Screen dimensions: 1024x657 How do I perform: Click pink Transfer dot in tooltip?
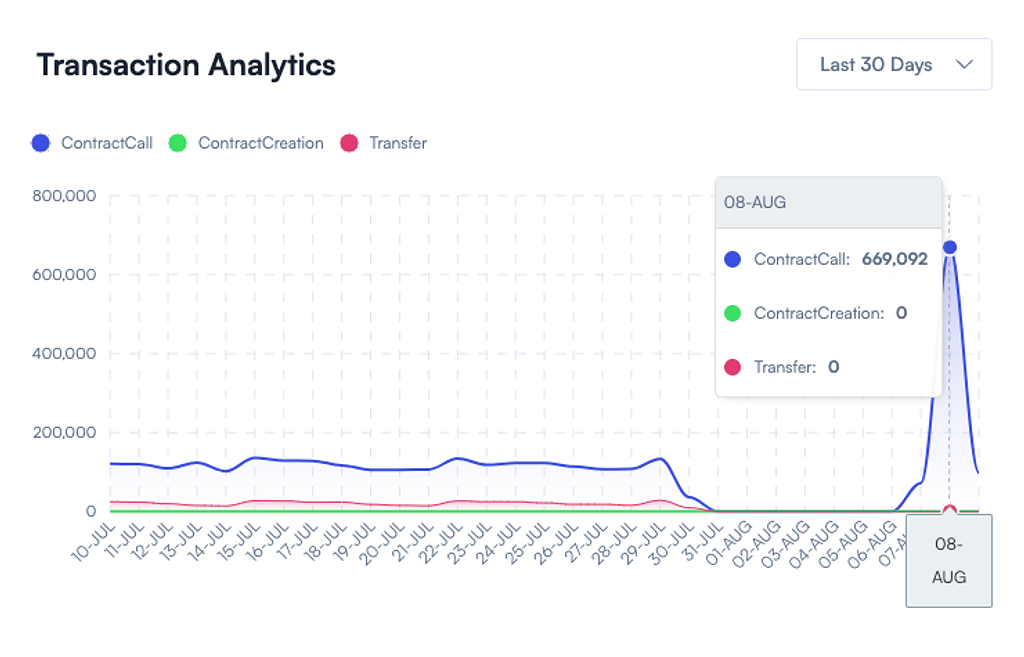732,367
